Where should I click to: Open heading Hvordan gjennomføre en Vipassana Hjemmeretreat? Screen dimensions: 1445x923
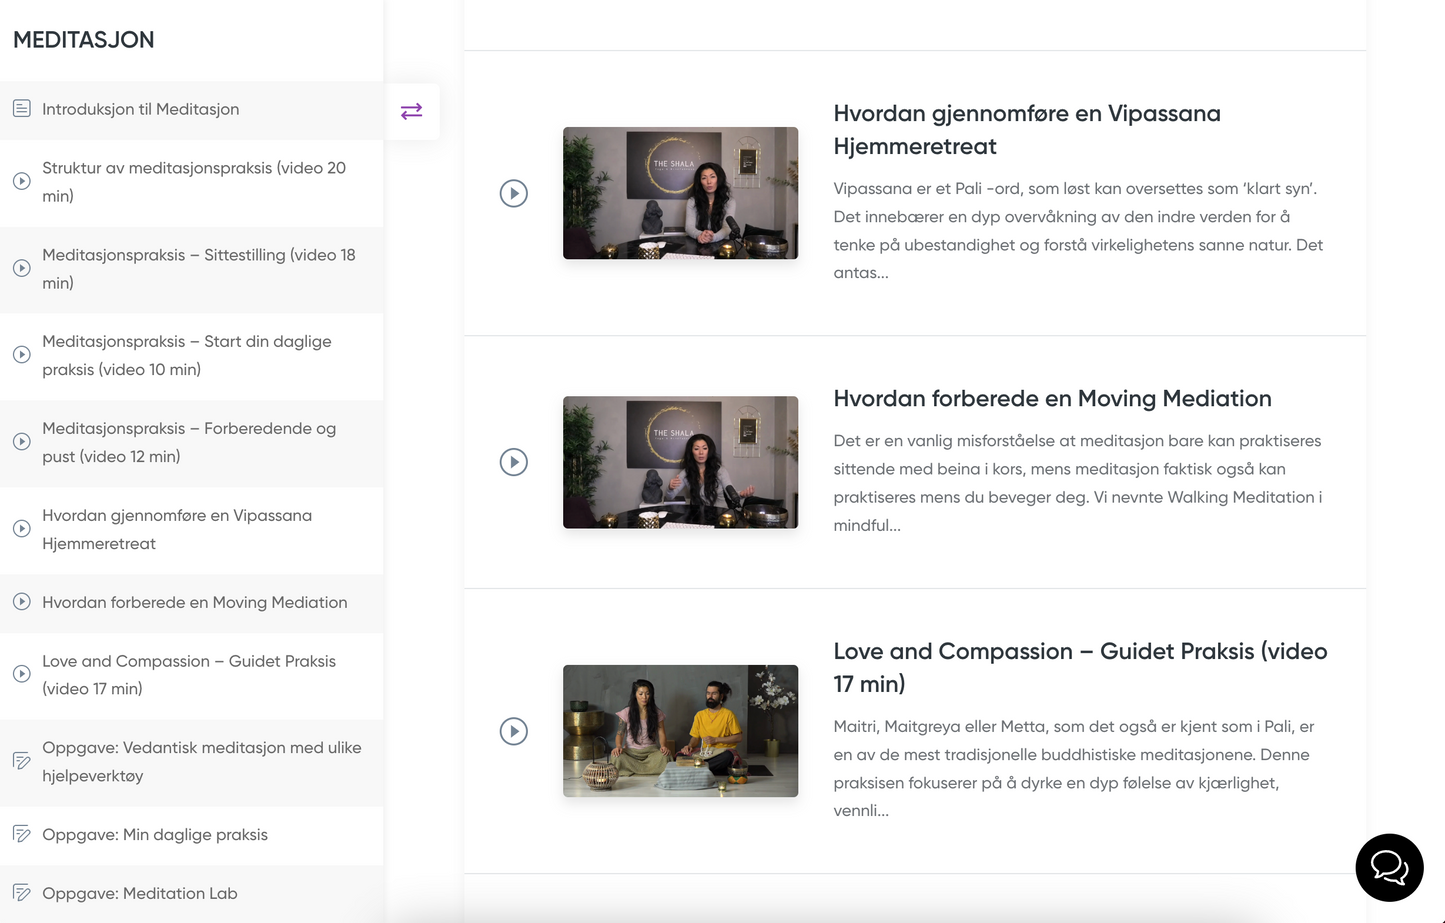click(1026, 129)
